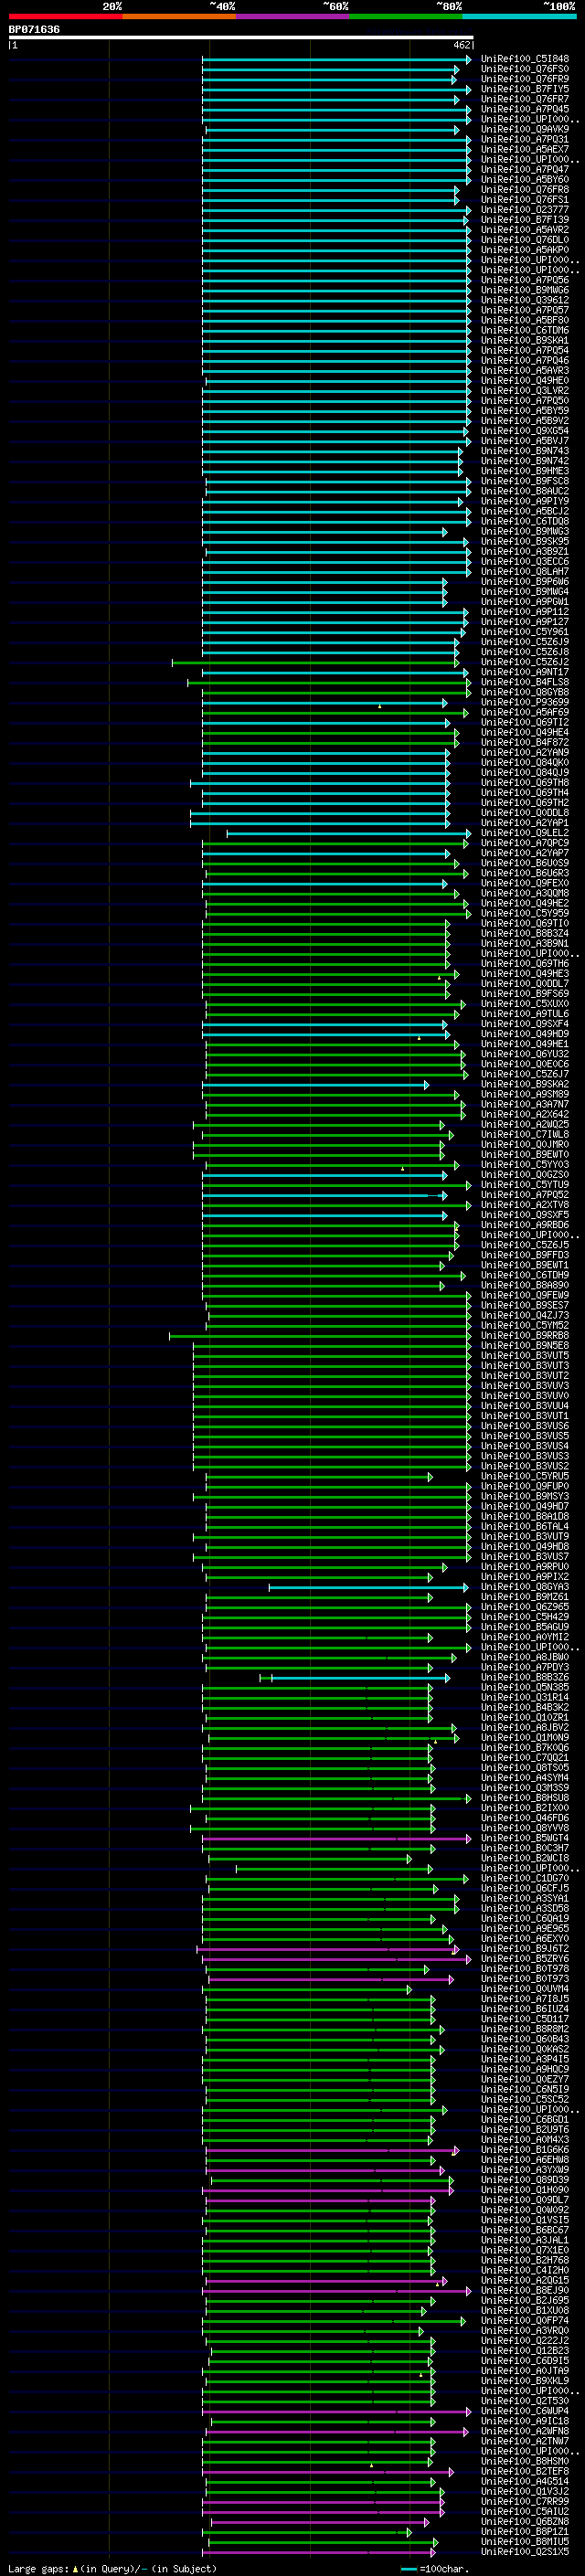The image size is (585, 2576).
Task: Select hit label UniRef100_B3VUT5
Action: [525, 1355]
